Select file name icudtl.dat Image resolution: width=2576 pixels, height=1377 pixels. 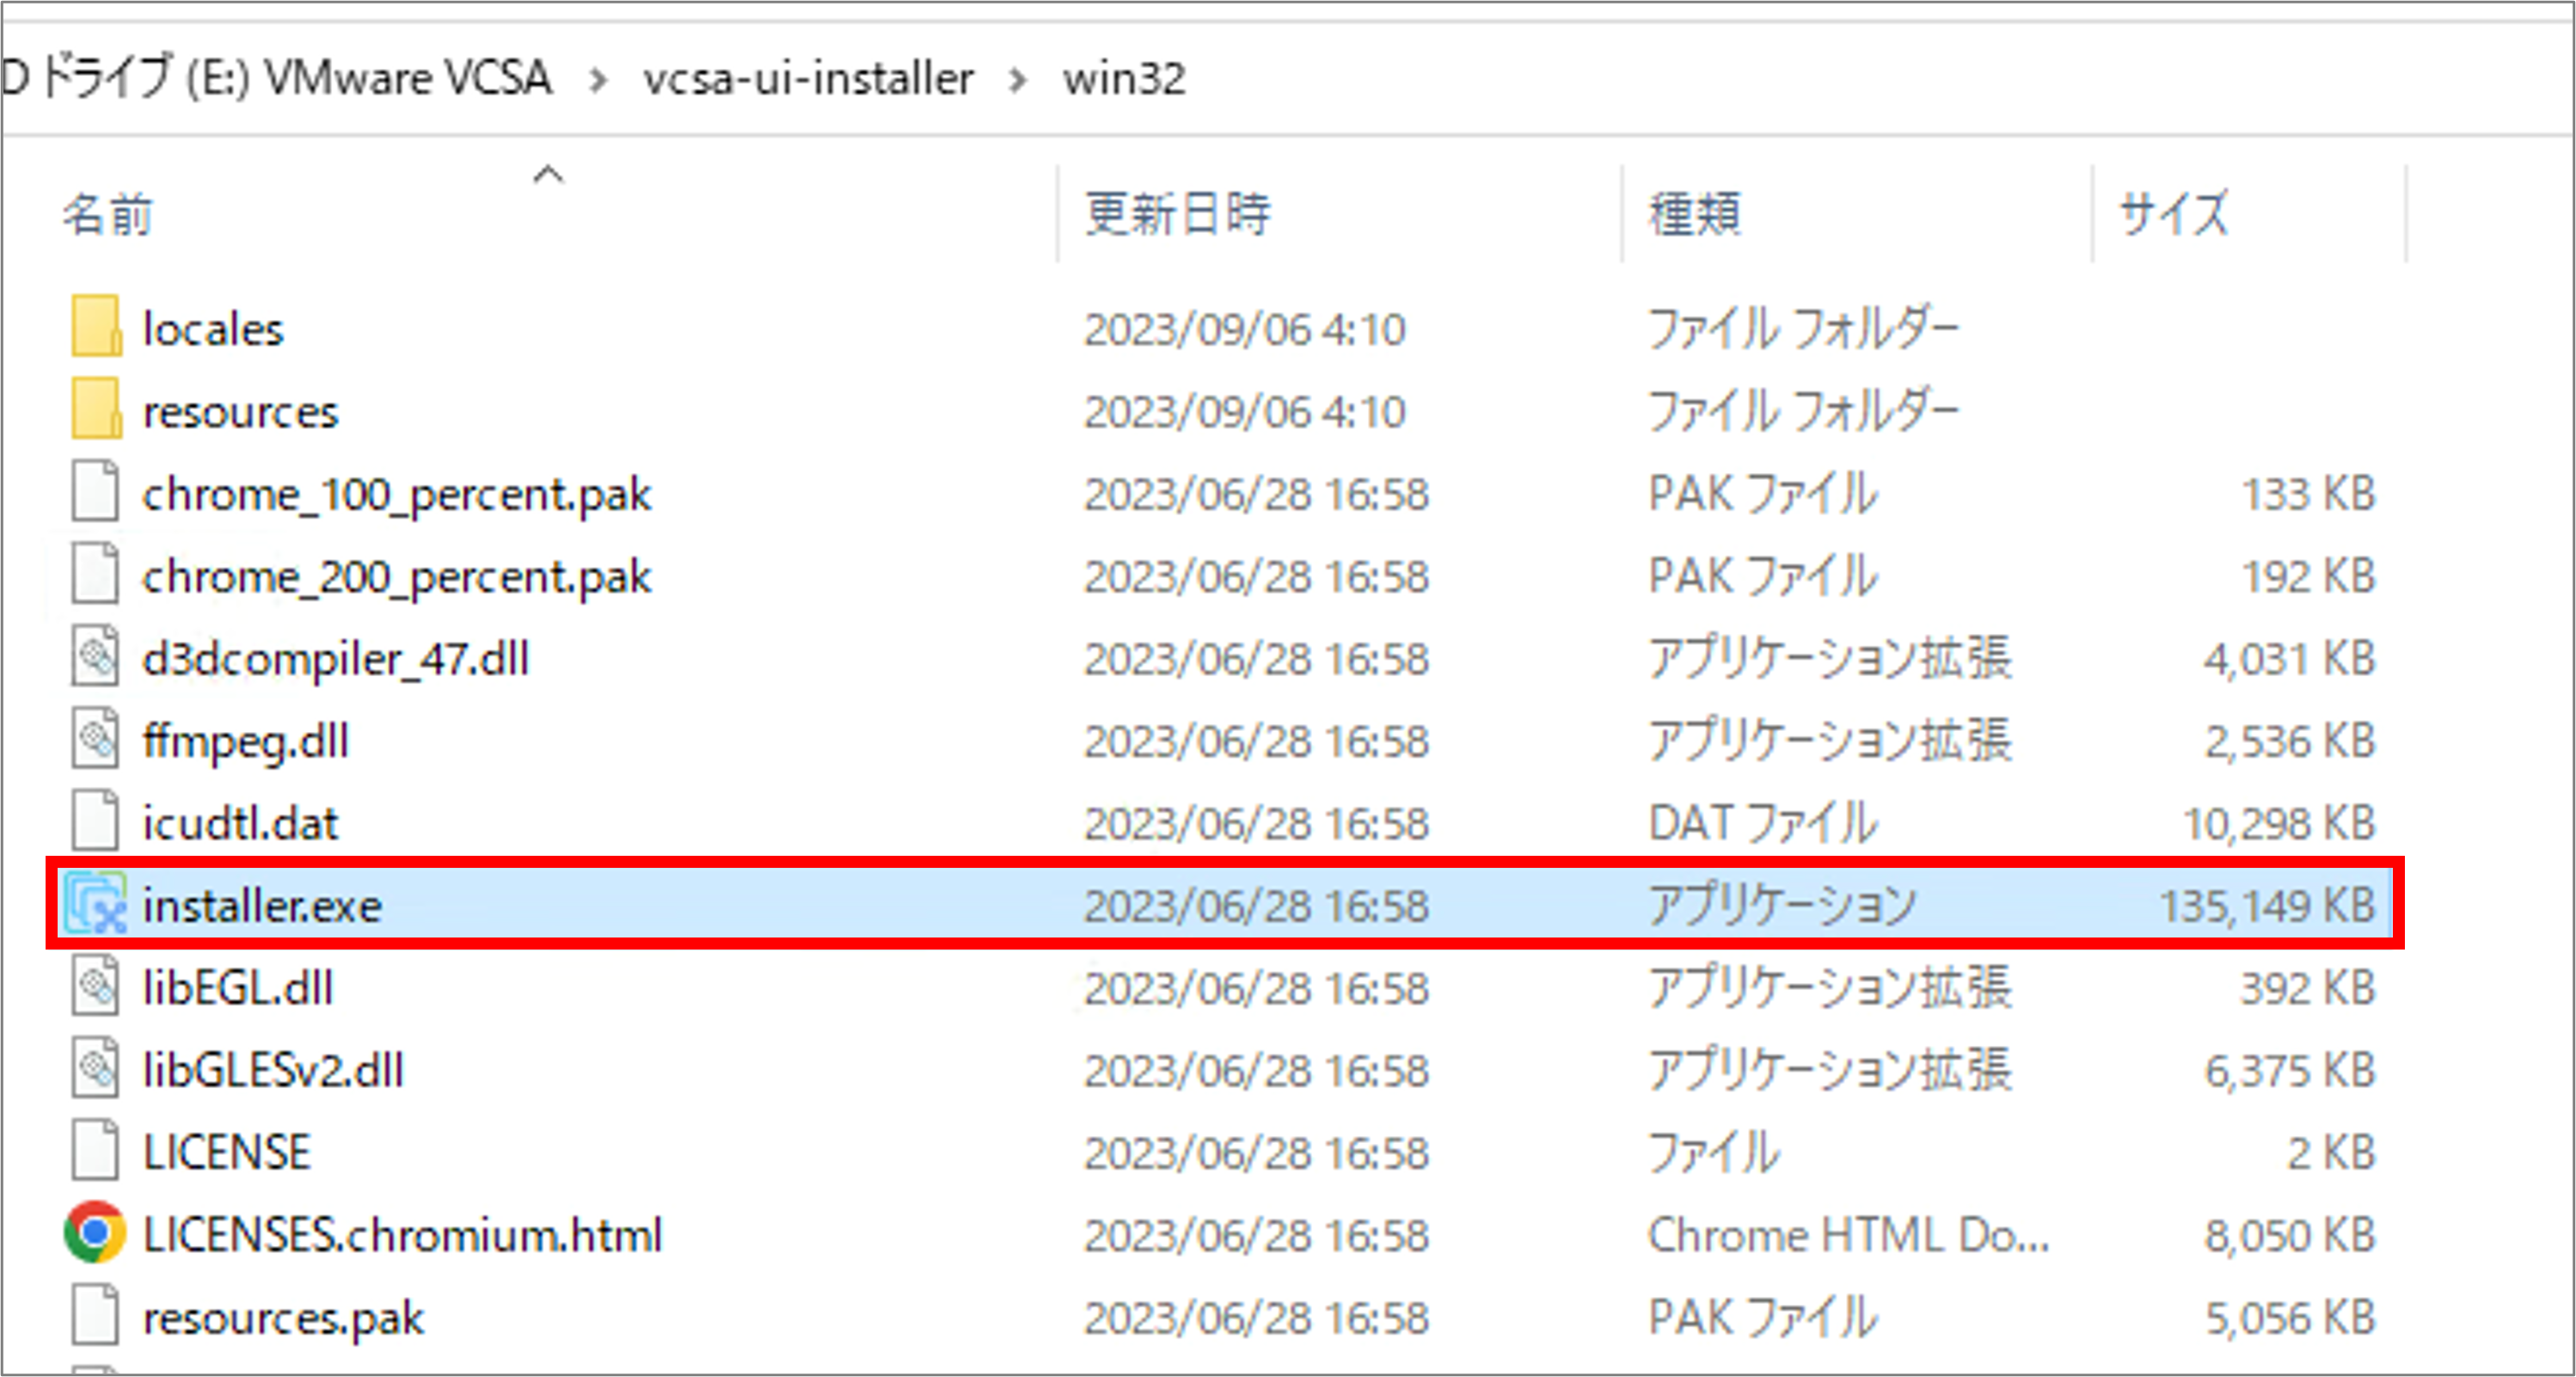(x=240, y=824)
